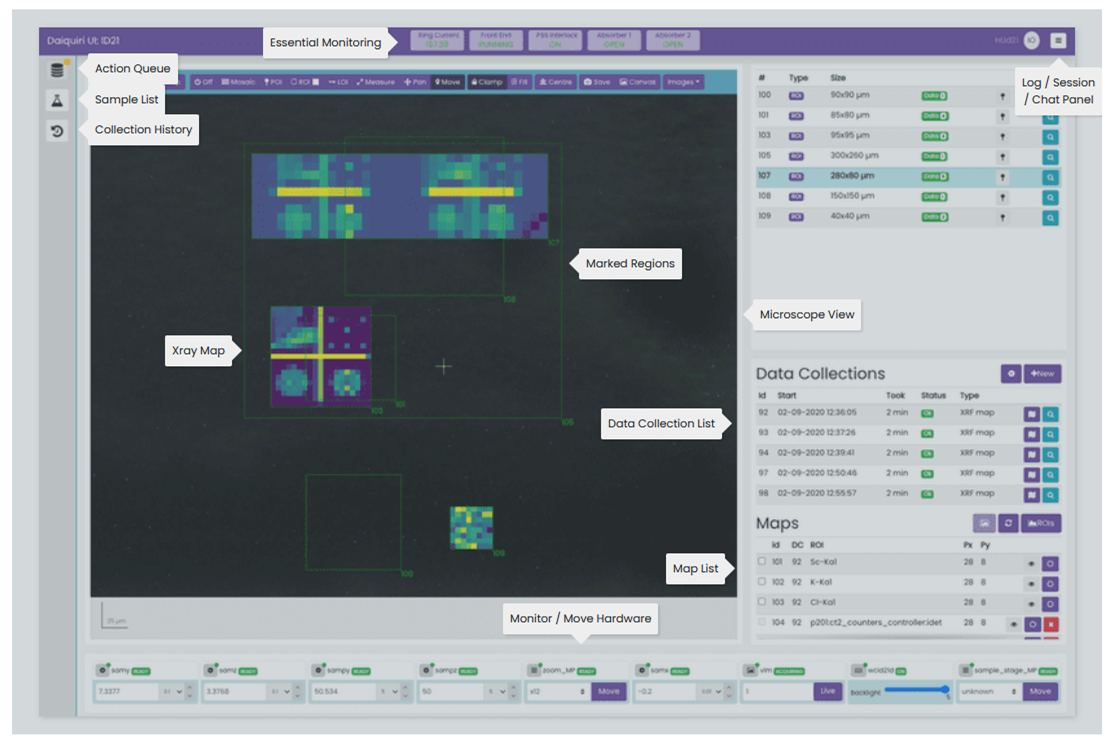Click the user avatar icon in header

[x=1032, y=41]
